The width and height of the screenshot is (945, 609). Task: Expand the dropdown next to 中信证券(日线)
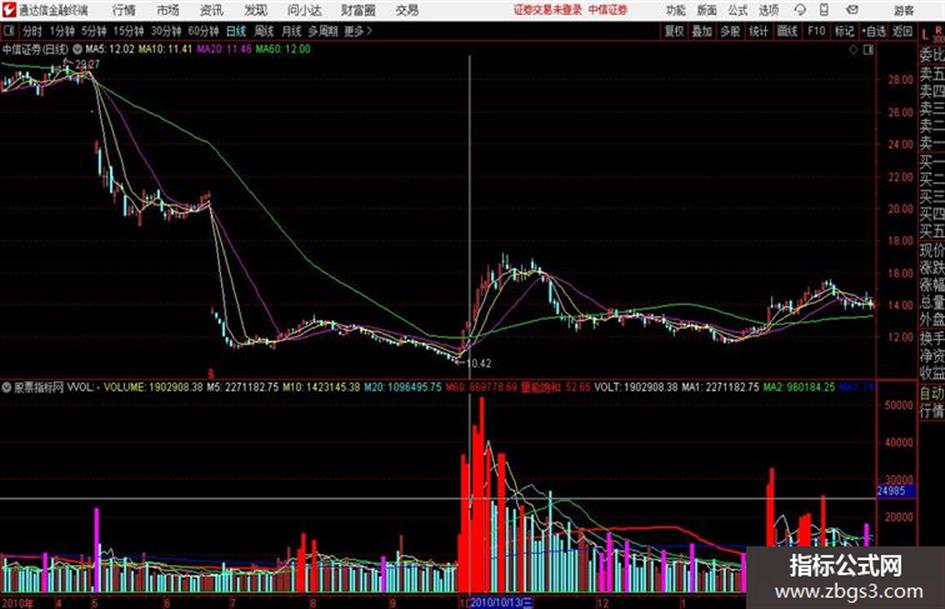[x=78, y=49]
